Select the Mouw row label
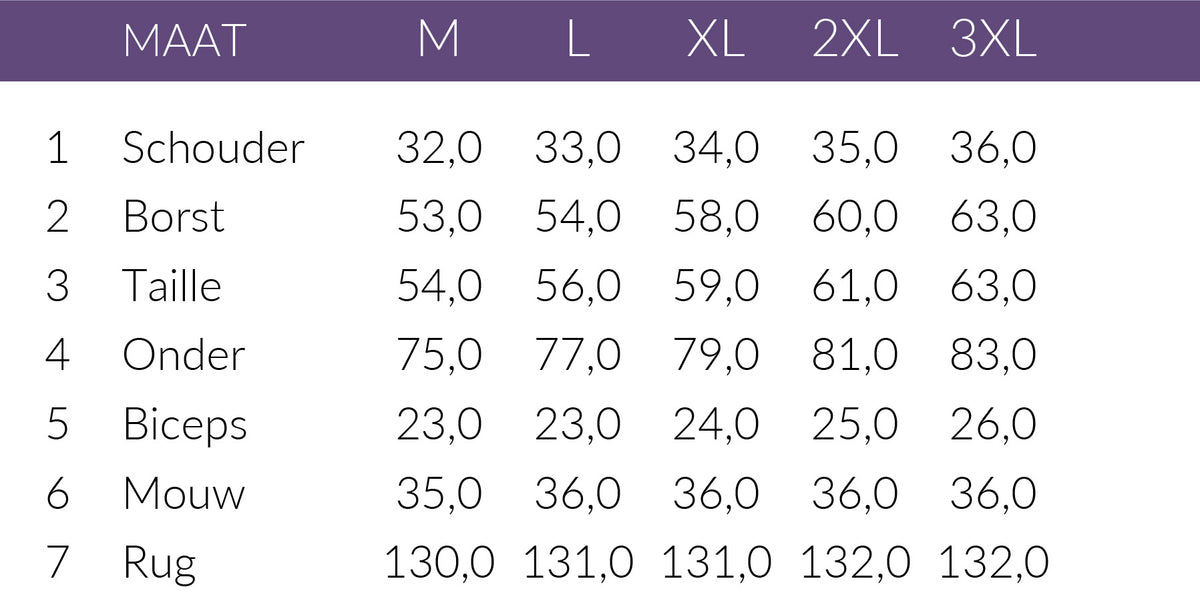This screenshot has width=1200, height=597. pos(184,494)
